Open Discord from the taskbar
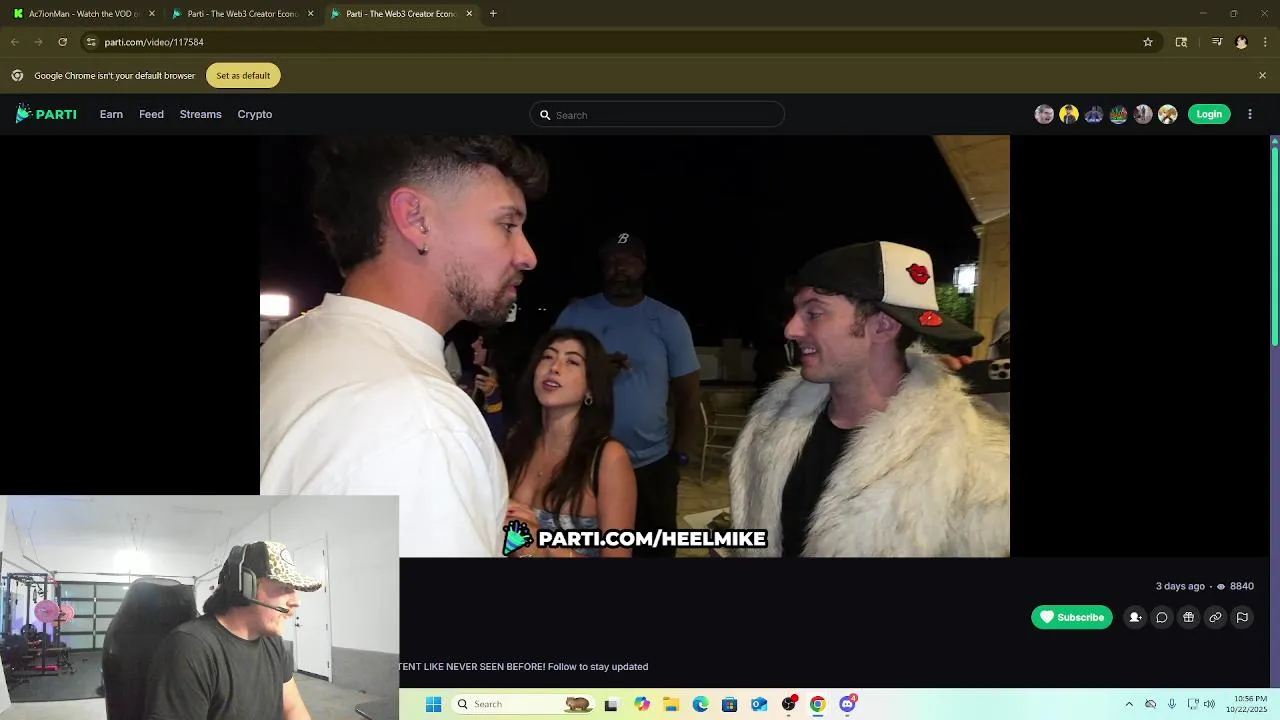The image size is (1280, 720). [848, 704]
